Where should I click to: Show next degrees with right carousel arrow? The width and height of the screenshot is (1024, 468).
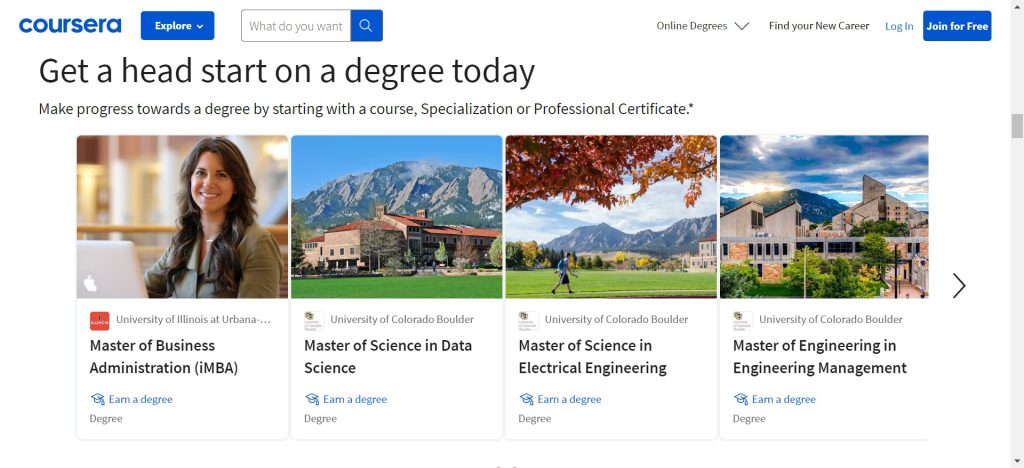(958, 286)
